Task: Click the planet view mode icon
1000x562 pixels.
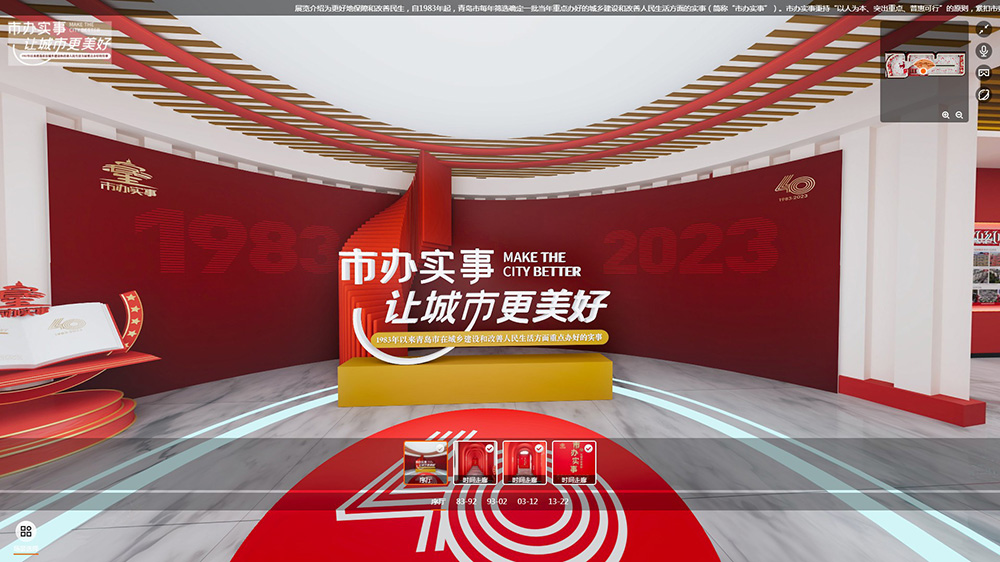Action: (x=984, y=95)
